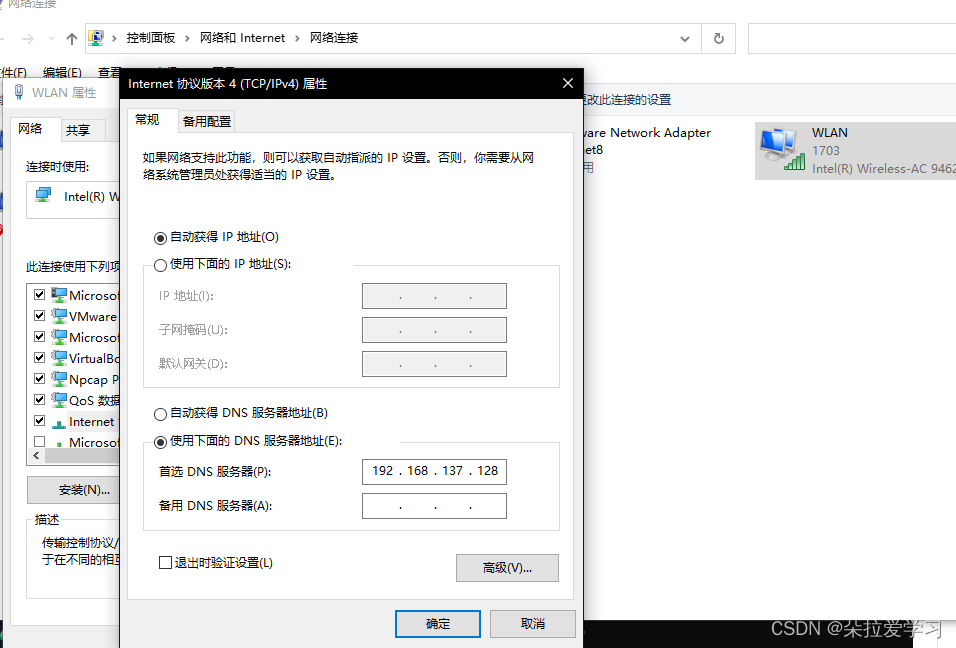The height and width of the screenshot is (648, 956).
Task: Select the 使用下面的 IP 地址 radio button
Action: (159, 264)
